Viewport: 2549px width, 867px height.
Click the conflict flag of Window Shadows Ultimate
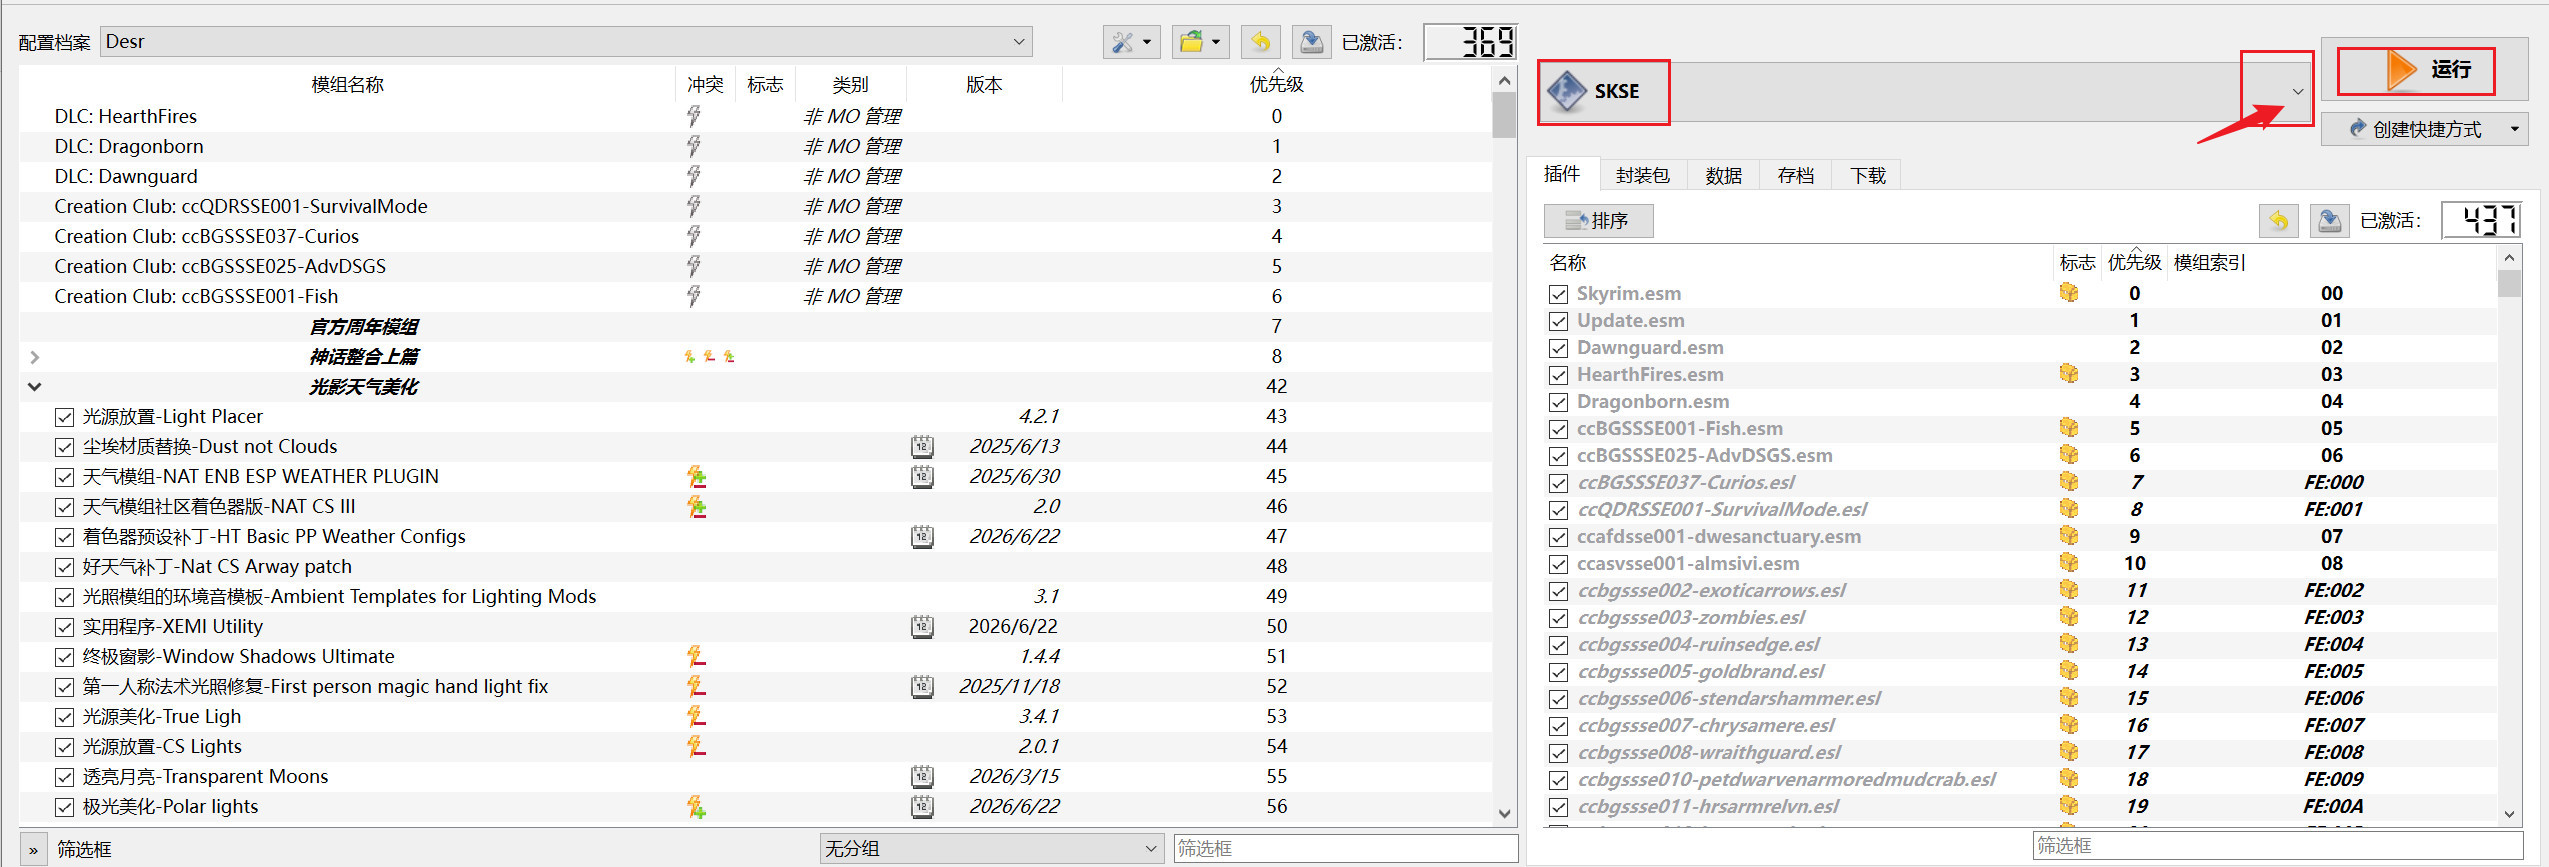[696, 657]
